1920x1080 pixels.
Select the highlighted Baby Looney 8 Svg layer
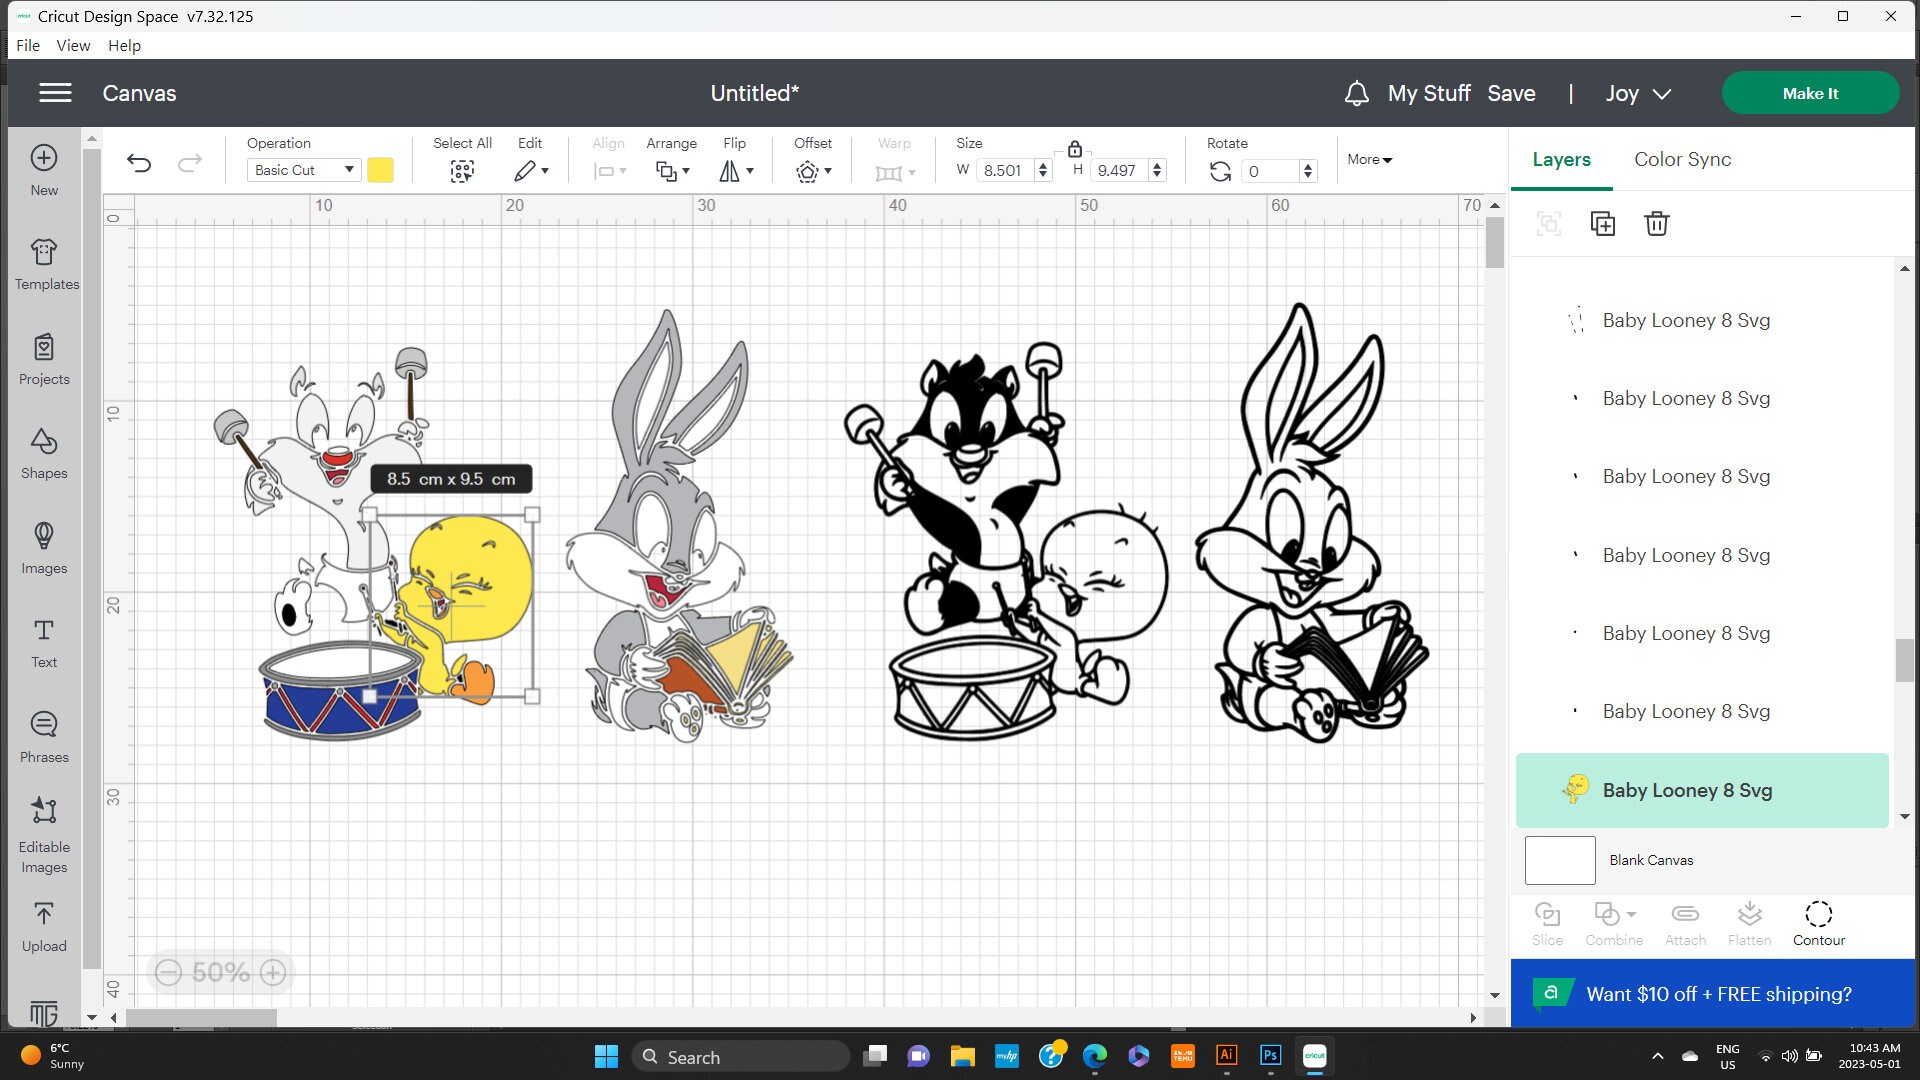1700,790
